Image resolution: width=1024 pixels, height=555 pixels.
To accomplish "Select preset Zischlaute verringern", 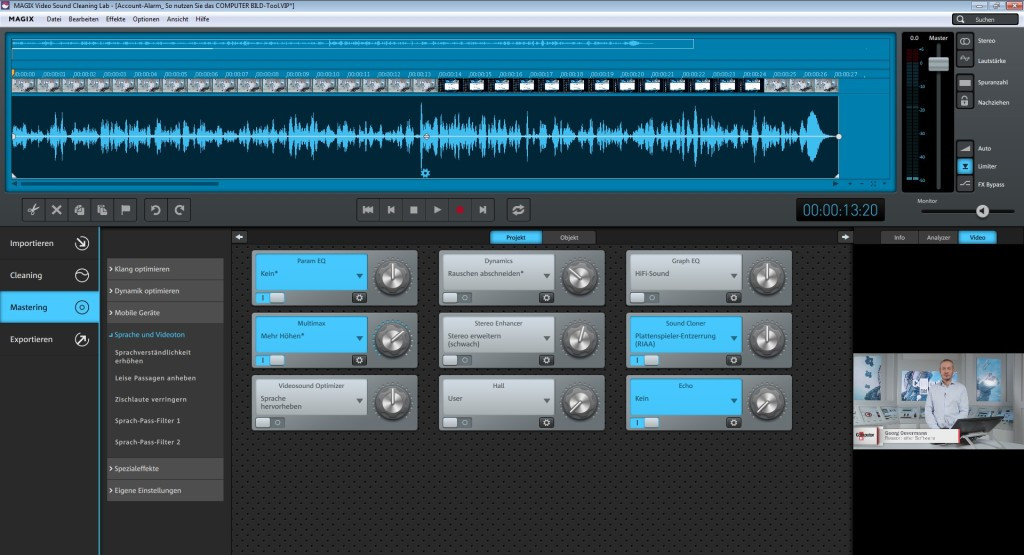I will (x=151, y=400).
